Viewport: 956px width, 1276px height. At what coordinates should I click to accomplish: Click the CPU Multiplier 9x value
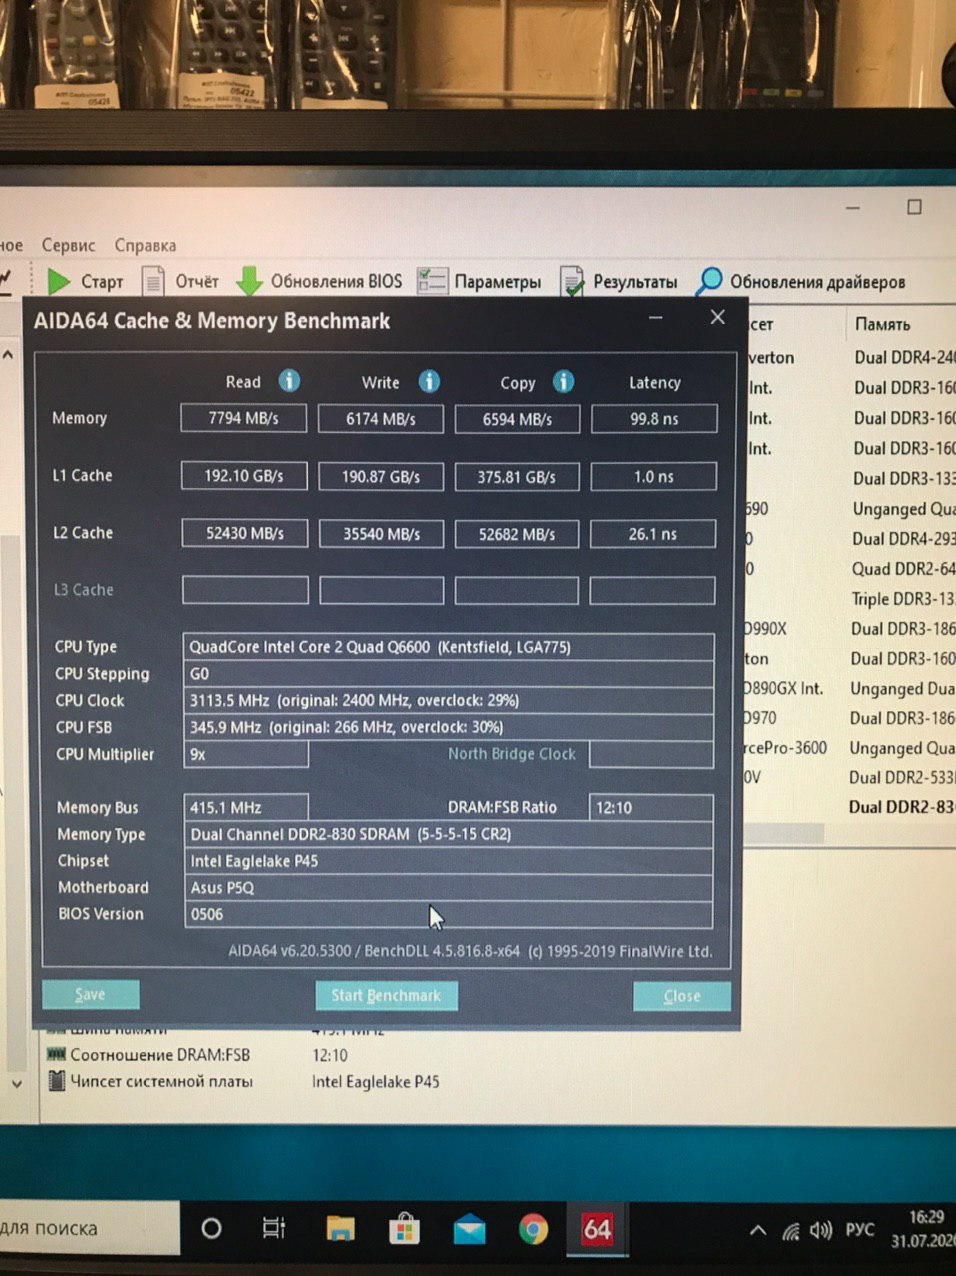click(246, 754)
